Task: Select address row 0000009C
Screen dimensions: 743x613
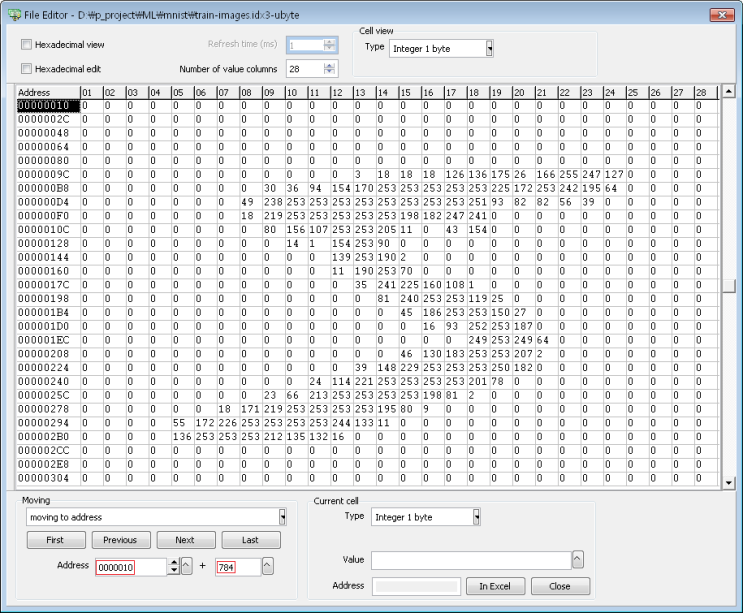Action: [48, 174]
